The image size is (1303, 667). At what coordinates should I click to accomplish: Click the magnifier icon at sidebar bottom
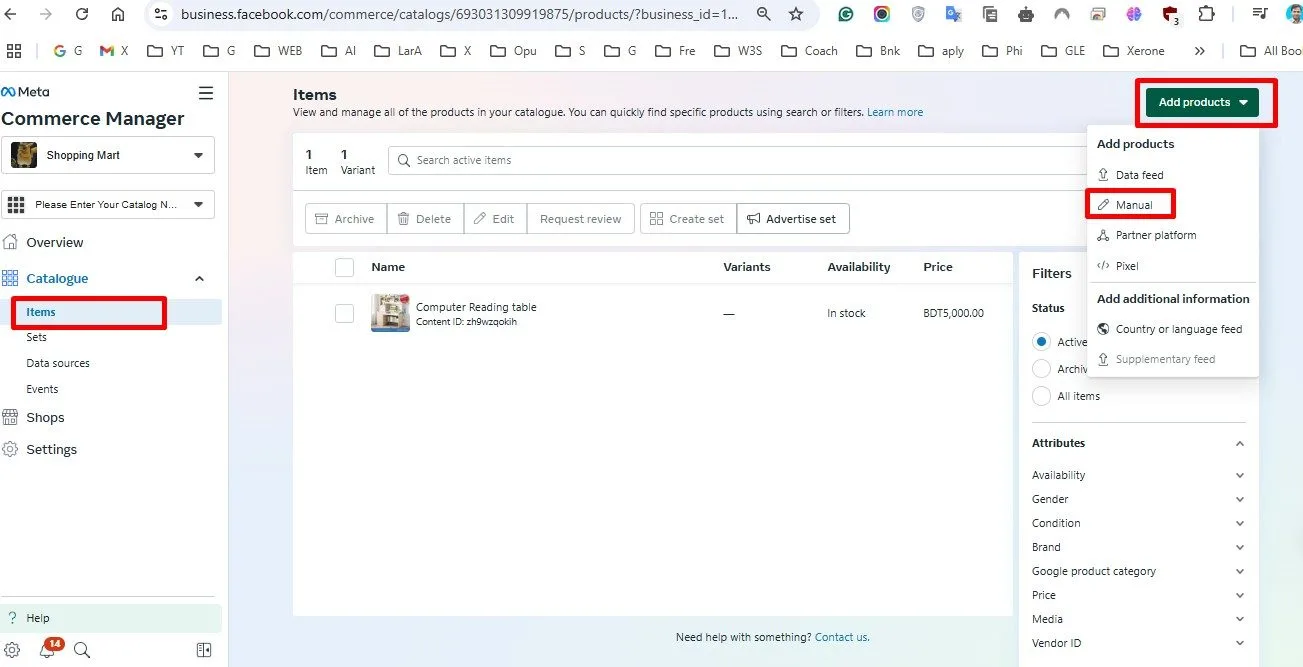point(82,650)
